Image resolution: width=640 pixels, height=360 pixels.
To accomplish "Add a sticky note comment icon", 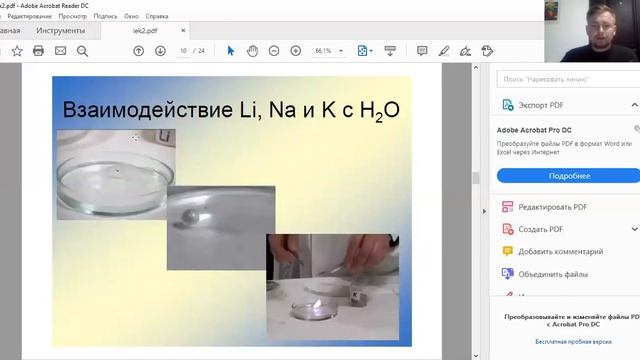I will coord(422,51).
